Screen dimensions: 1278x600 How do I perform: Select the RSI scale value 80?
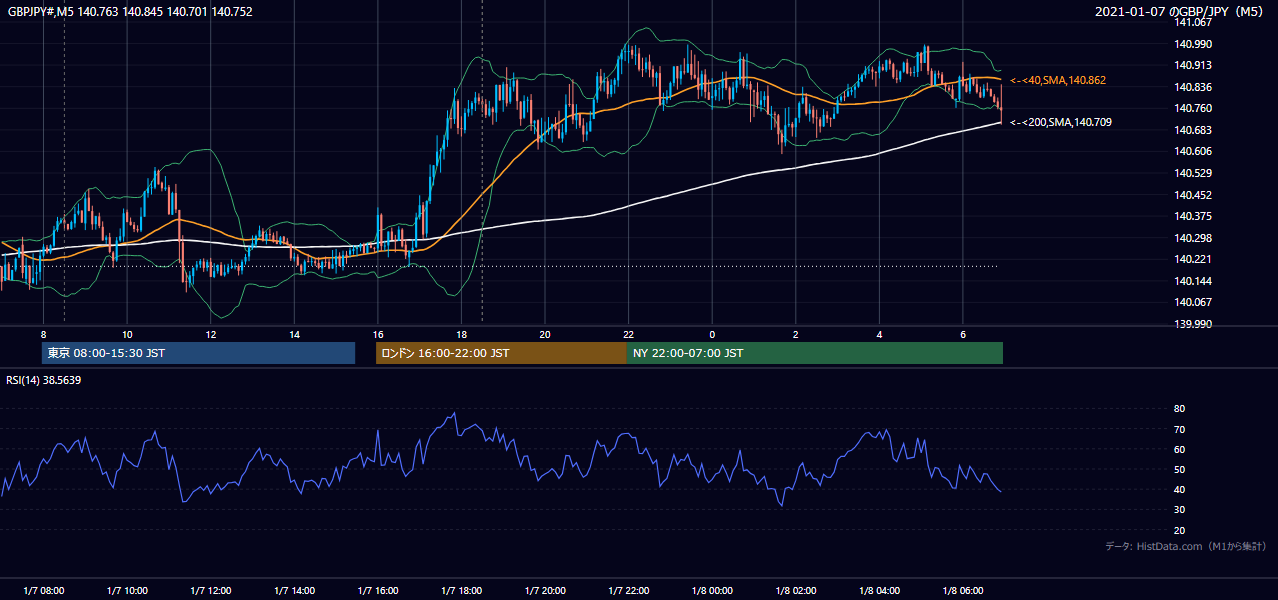pos(1180,409)
